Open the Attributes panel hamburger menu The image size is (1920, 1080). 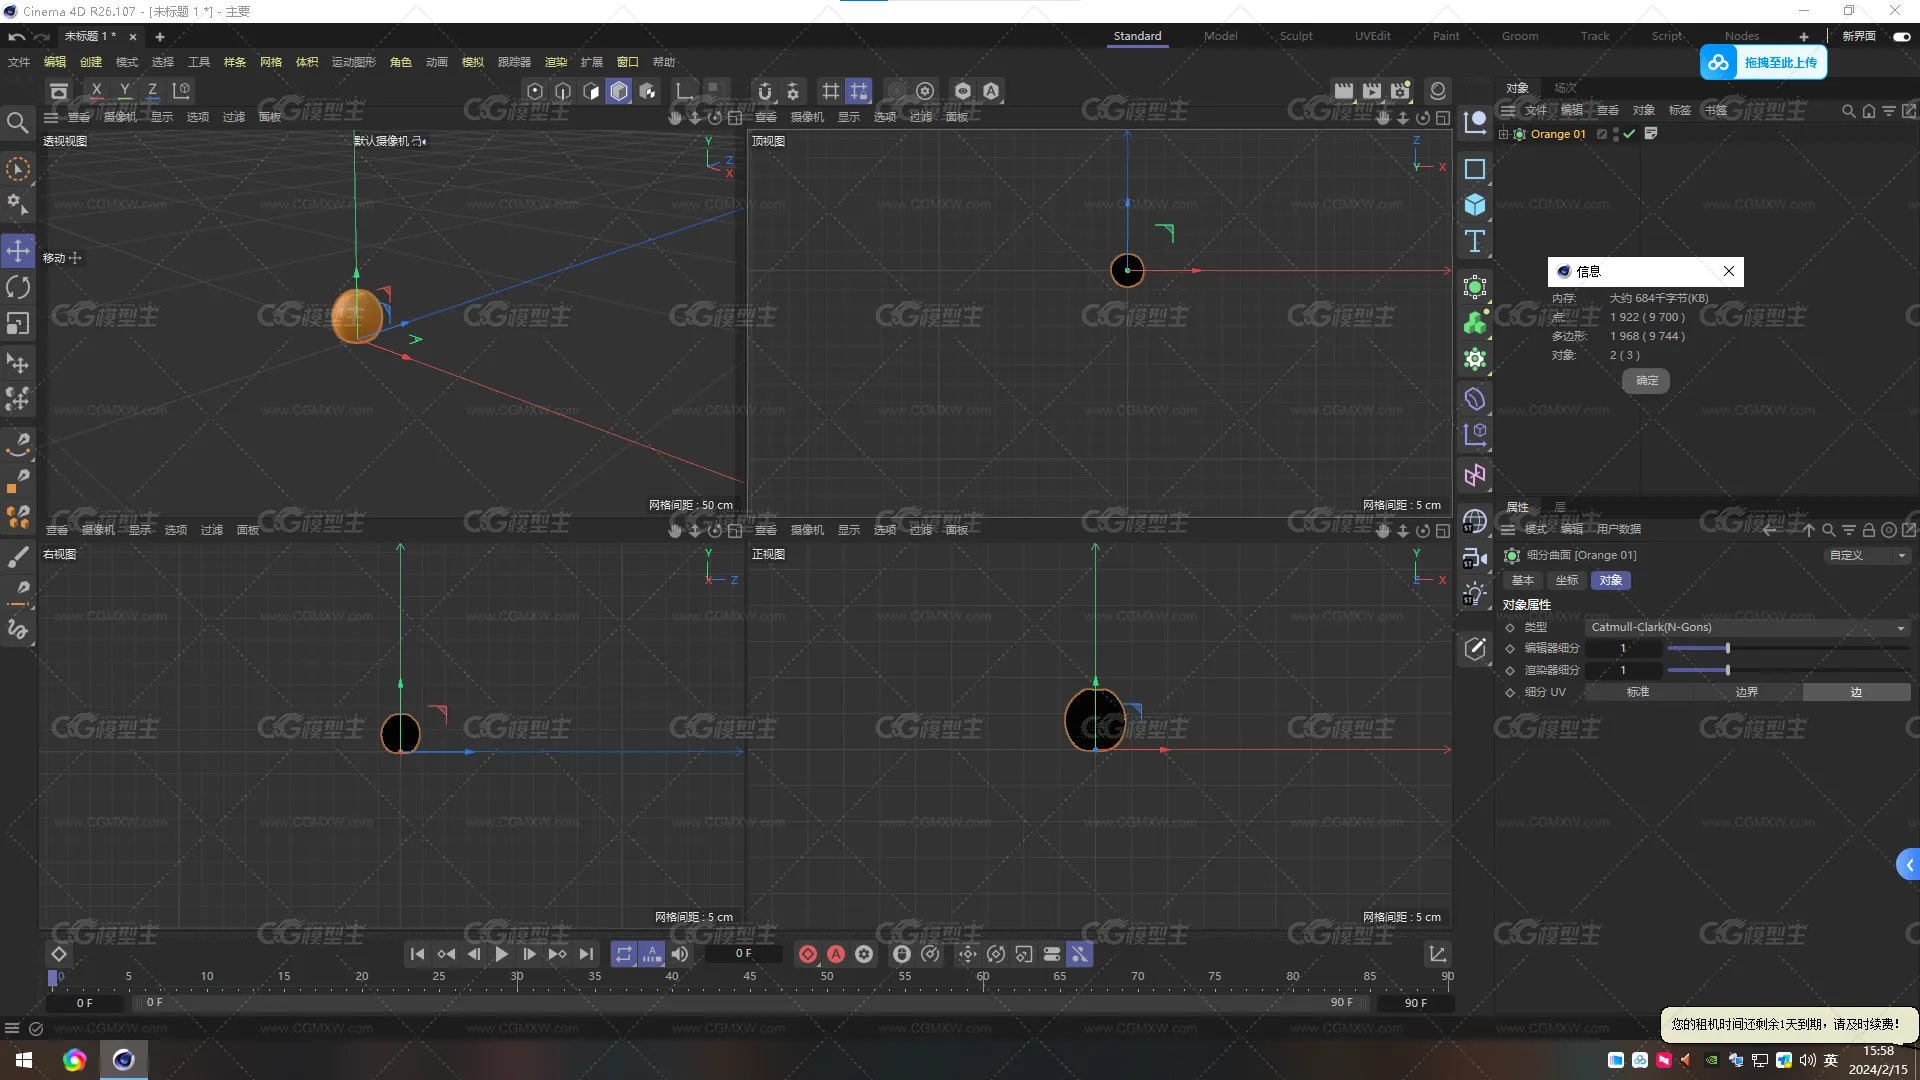(1507, 529)
